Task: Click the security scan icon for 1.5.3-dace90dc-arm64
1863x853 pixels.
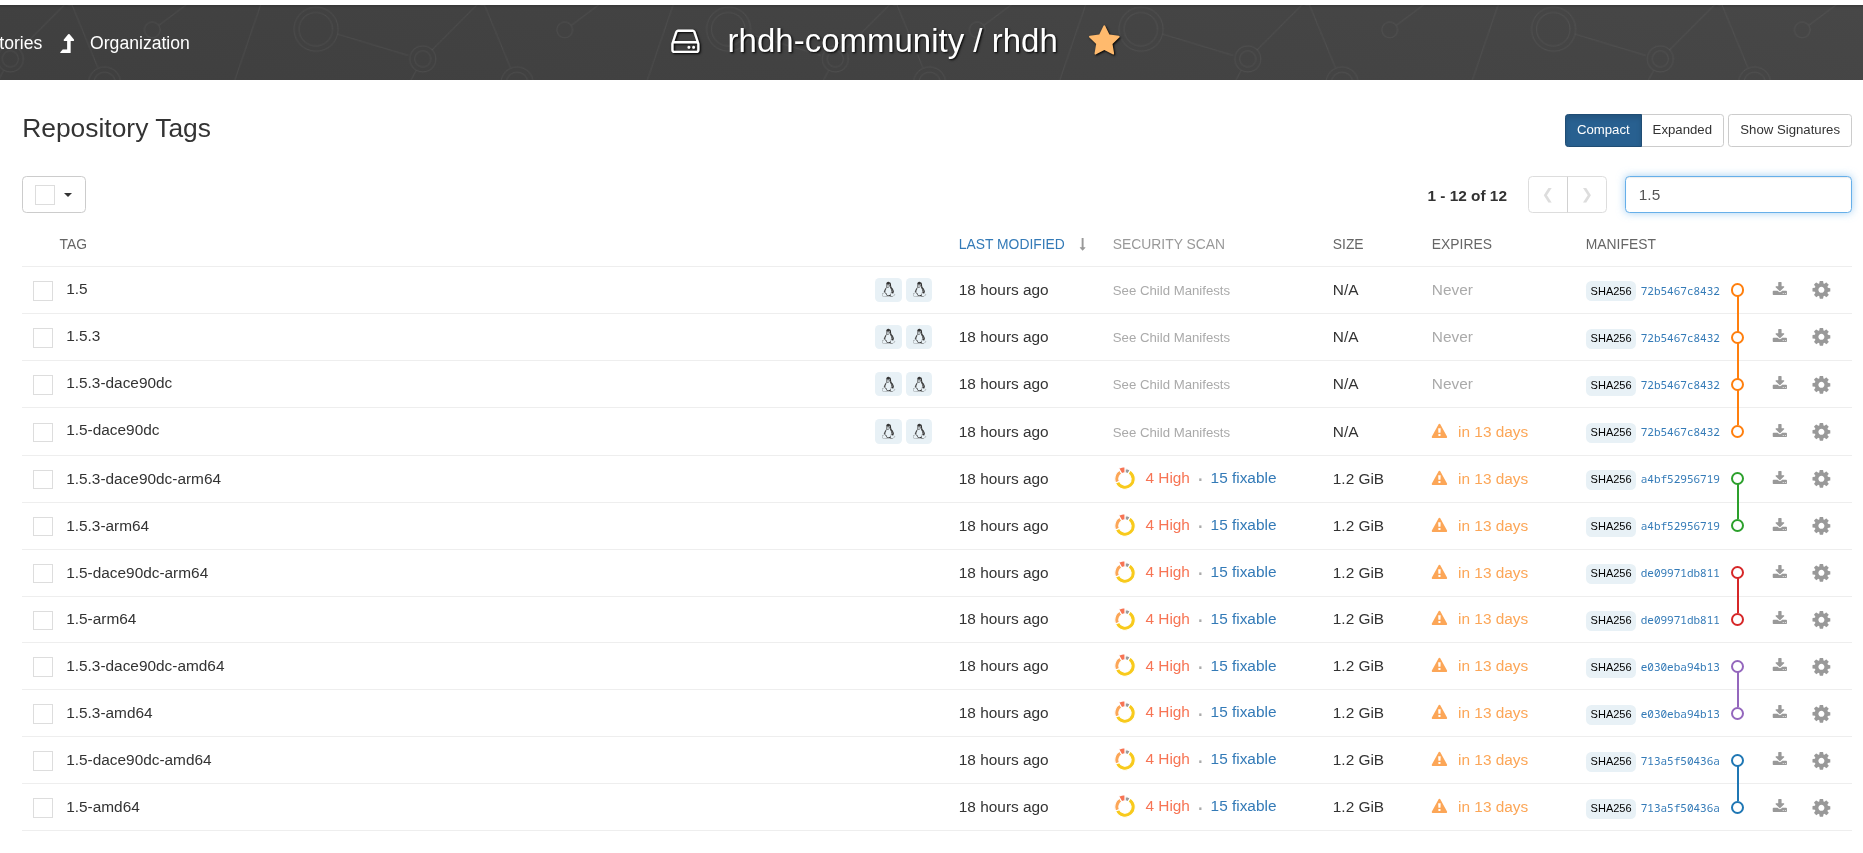Action: tap(1125, 479)
